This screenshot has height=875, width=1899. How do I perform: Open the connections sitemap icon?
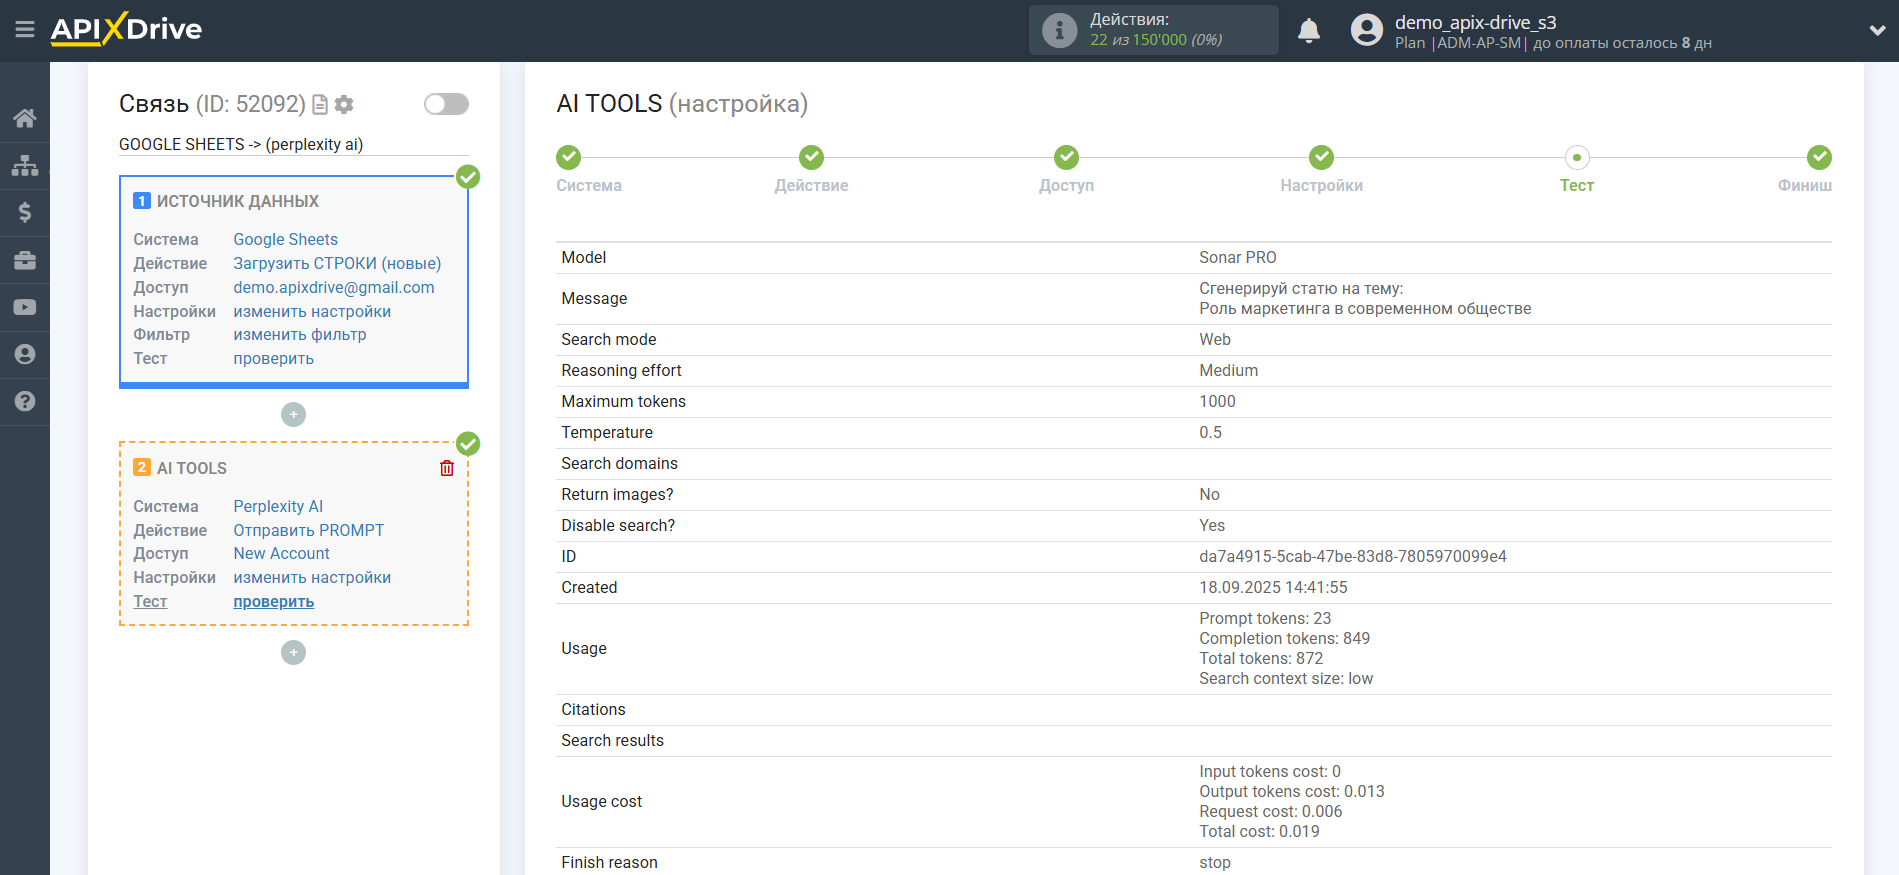(25, 165)
